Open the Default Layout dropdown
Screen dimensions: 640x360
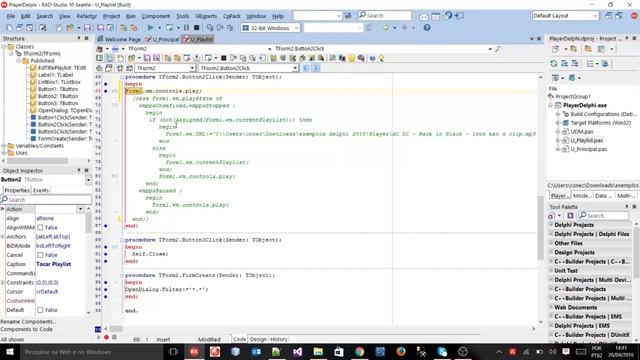coord(595,16)
